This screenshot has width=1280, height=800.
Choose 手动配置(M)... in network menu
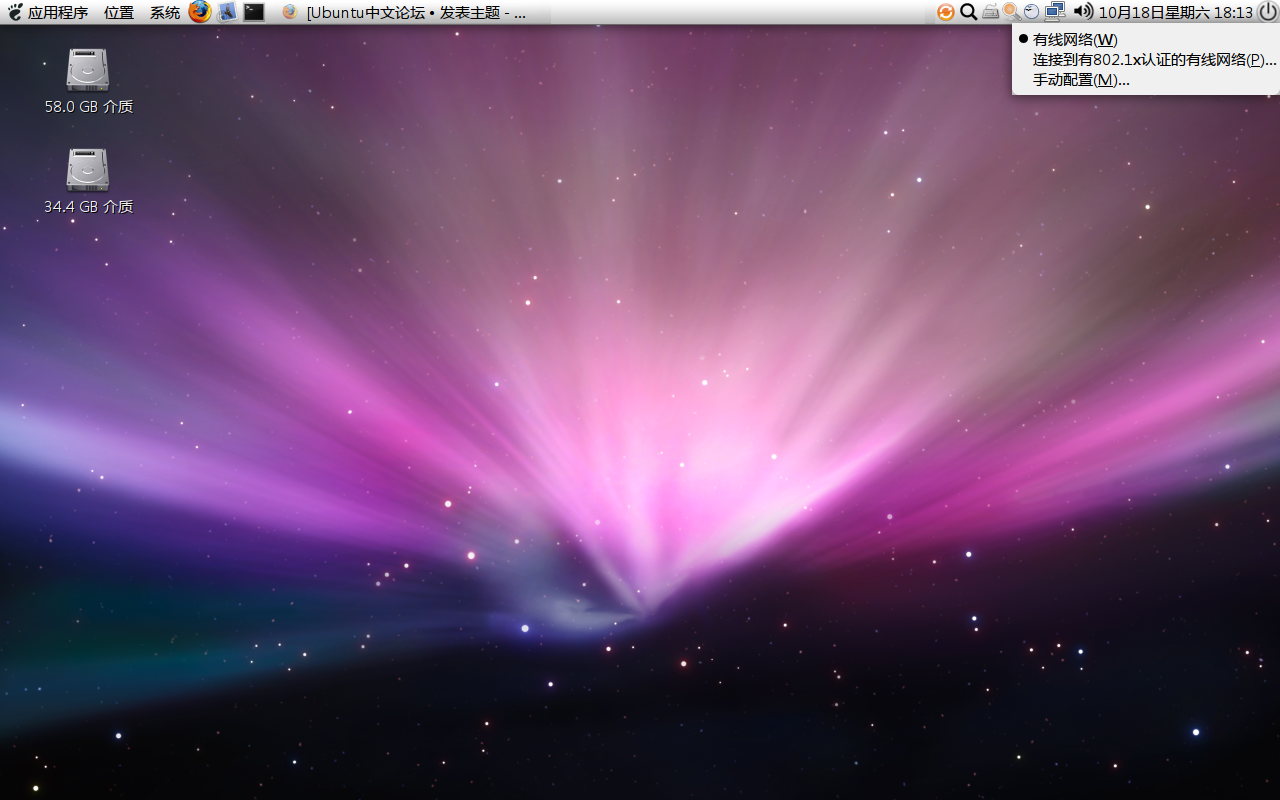[1145, 80]
